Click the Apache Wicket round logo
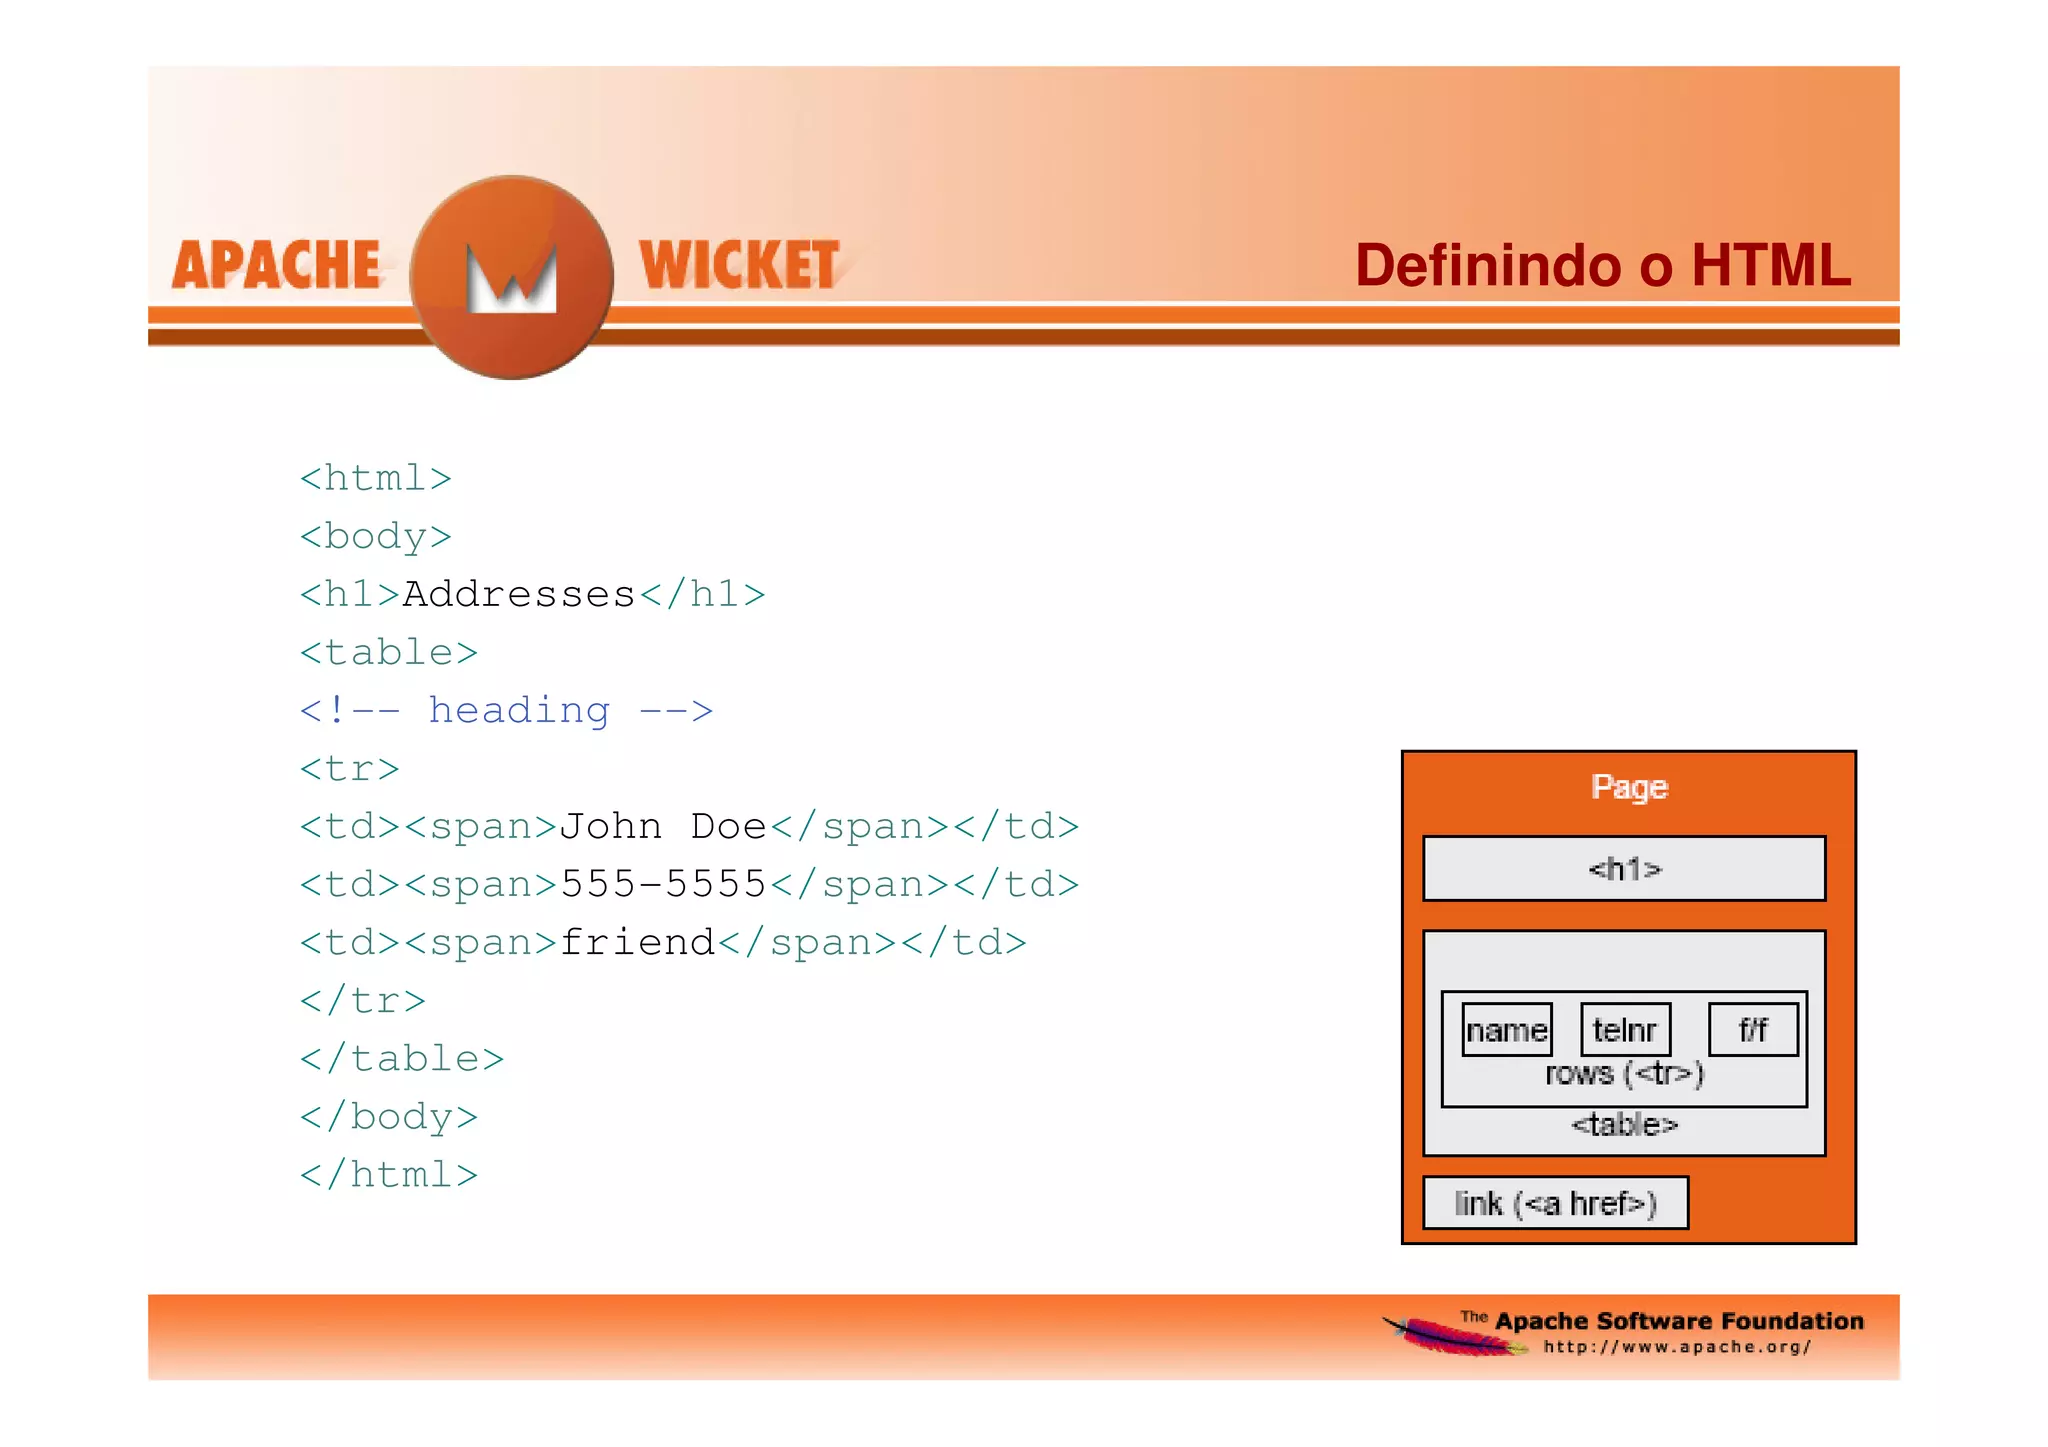This screenshot has height=1447, width=2048. tap(512, 277)
